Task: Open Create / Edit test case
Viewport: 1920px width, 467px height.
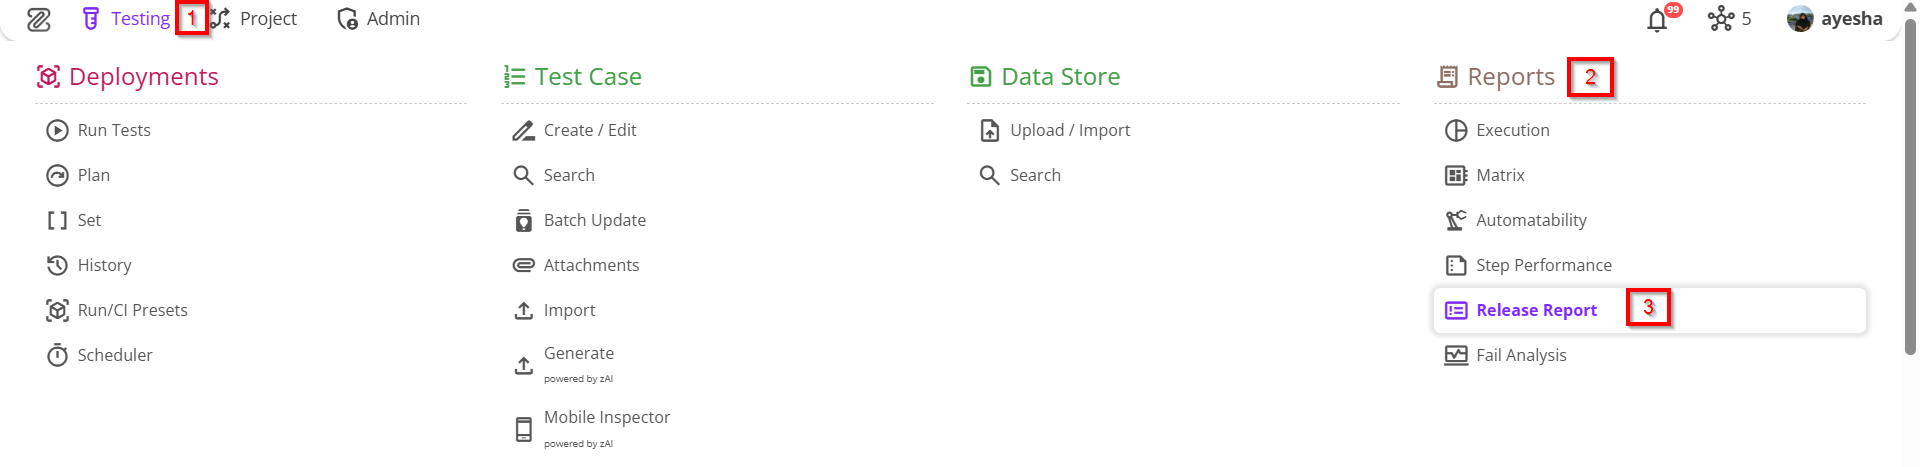Action: pyautogui.click(x=589, y=130)
